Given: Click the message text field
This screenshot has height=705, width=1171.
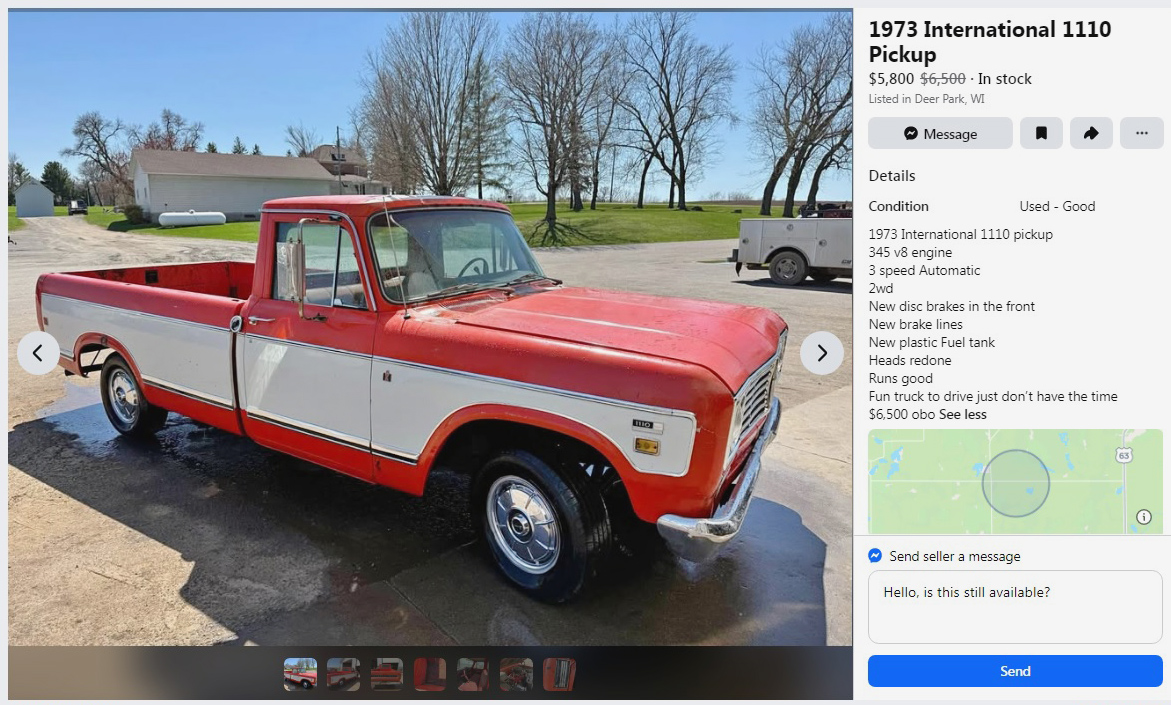Looking at the screenshot, I should point(1015,607).
